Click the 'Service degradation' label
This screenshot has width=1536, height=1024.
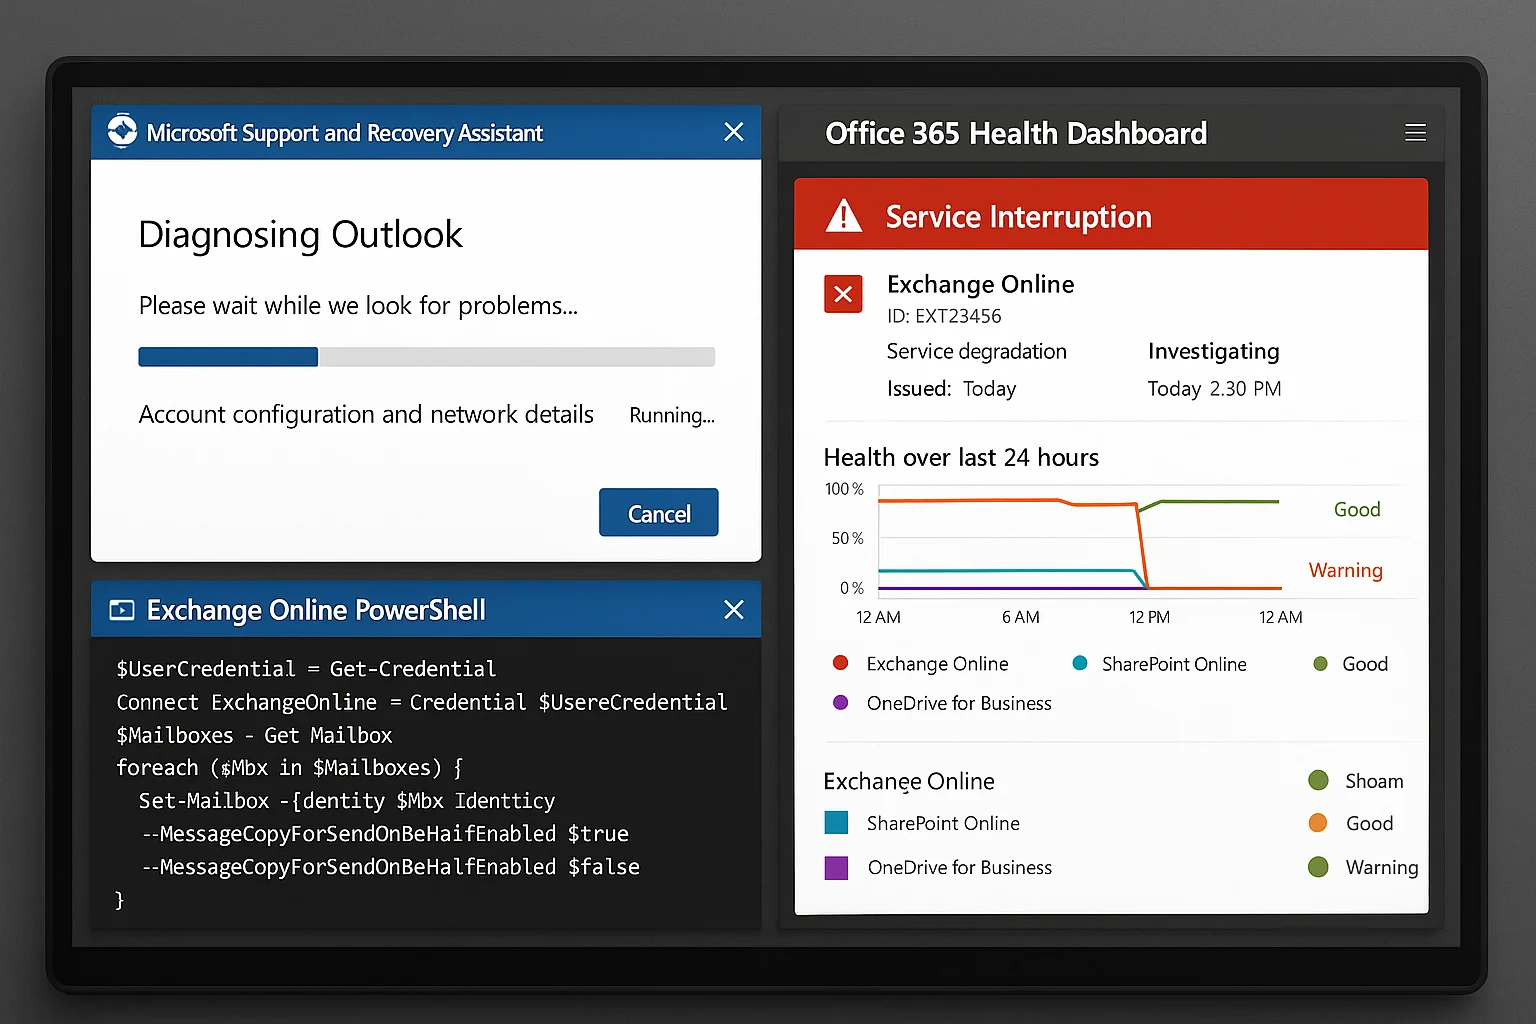point(976,352)
